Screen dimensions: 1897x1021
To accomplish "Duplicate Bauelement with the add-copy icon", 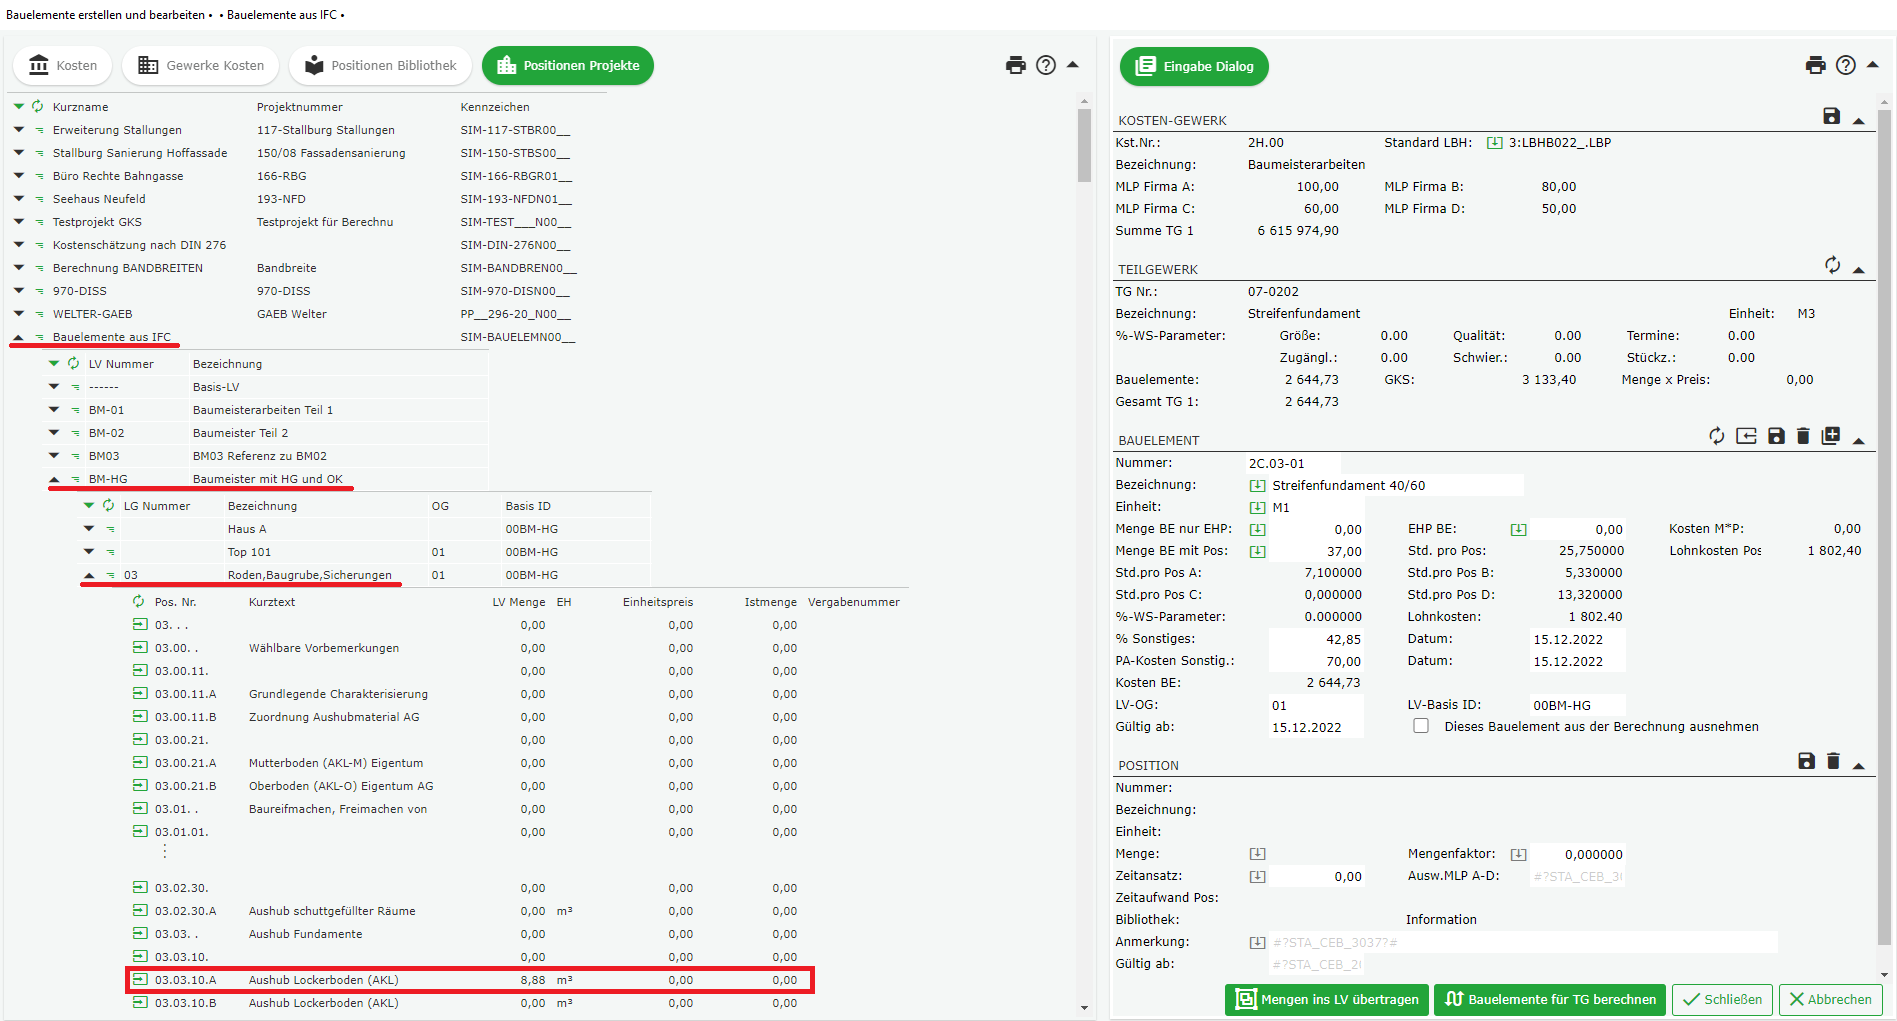I will click(1830, 436).
